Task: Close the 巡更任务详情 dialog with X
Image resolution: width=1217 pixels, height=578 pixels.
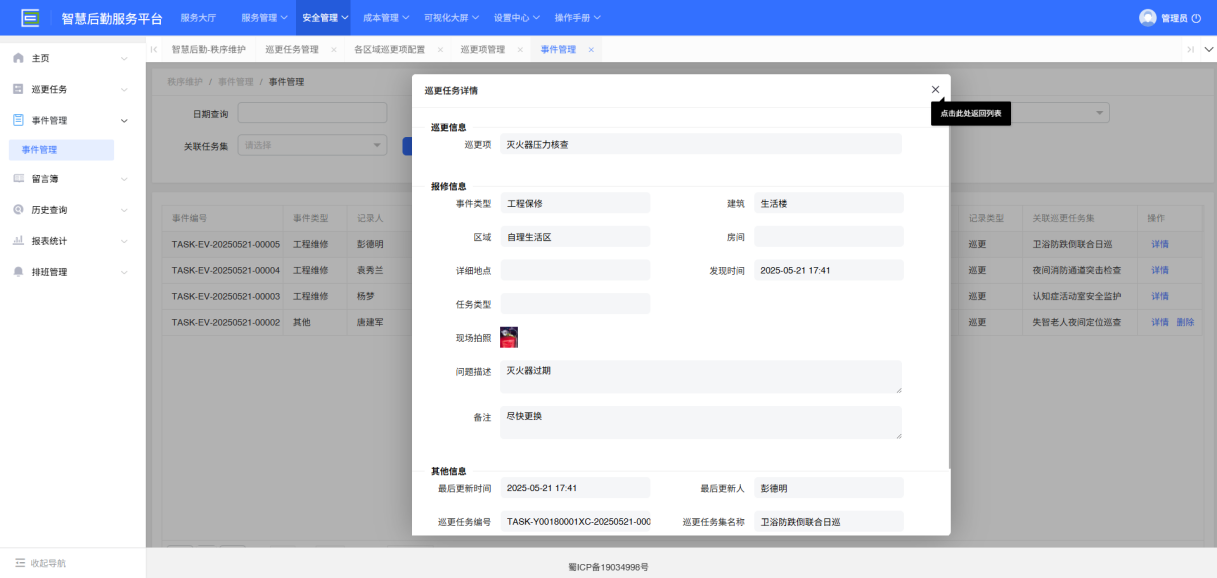Action: [x=935, y=89]
